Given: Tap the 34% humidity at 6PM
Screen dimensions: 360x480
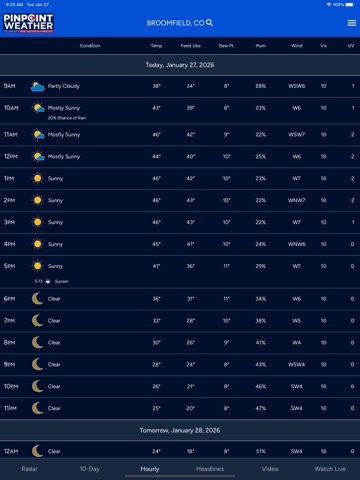Looking at the screenshot, I should [x=261, y=299].
